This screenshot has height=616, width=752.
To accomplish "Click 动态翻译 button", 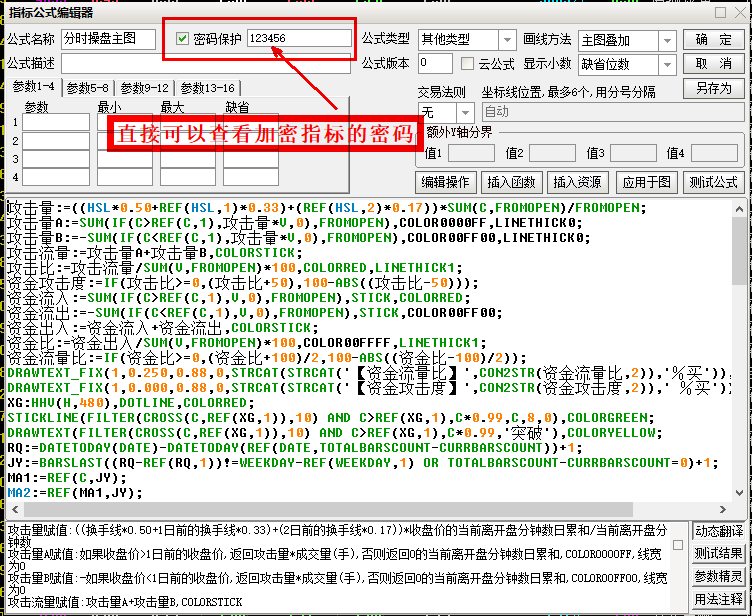I will pos(718,531).
